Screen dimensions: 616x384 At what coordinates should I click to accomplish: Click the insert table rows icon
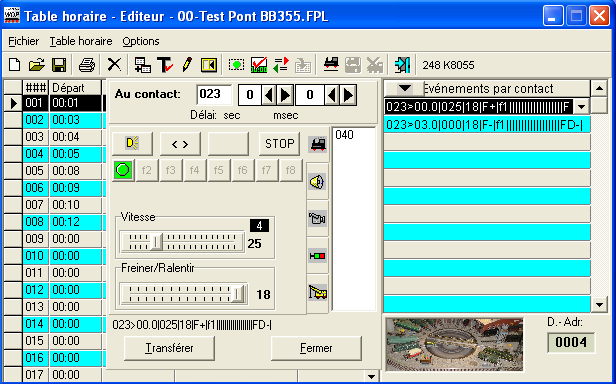pos(142,65)
